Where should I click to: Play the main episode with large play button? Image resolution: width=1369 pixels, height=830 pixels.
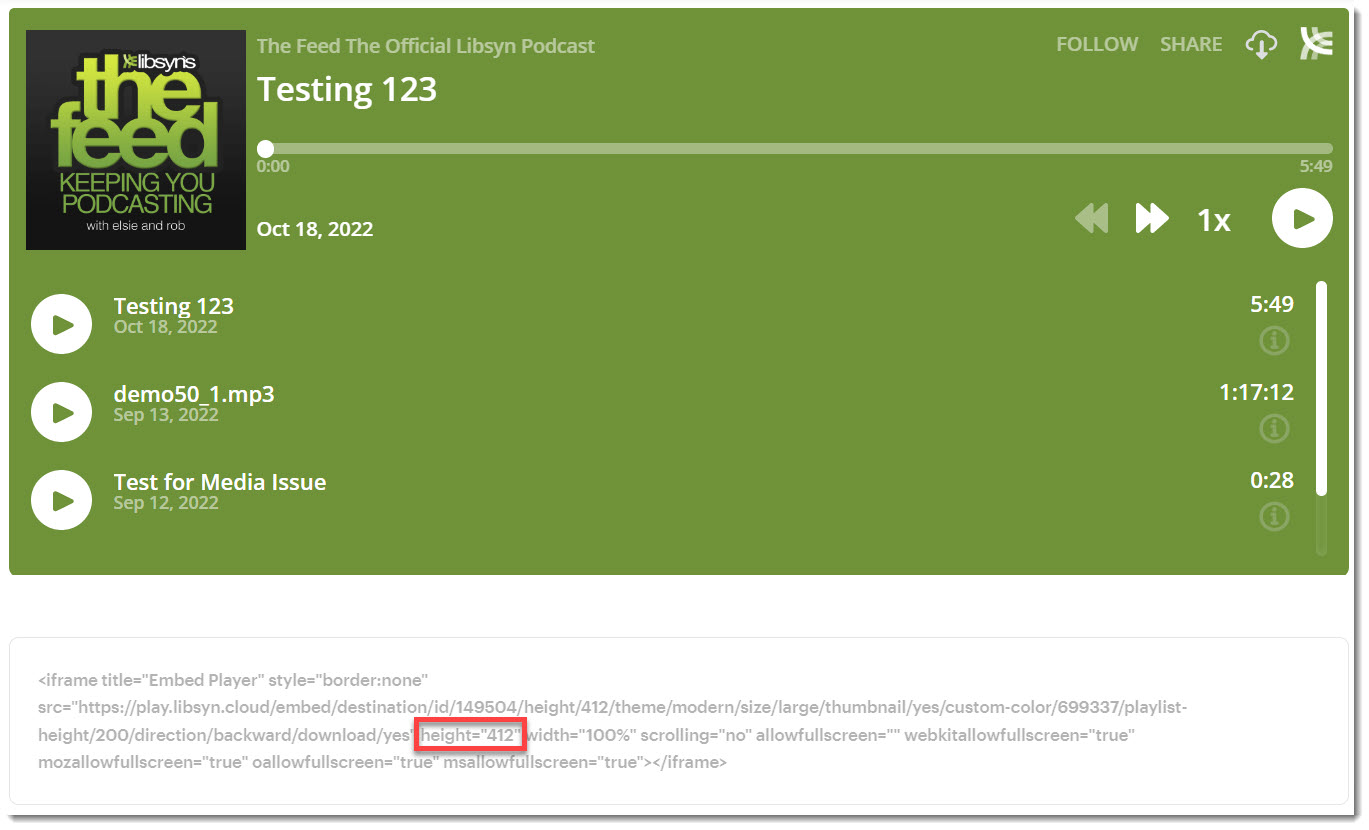pos(1302,218)
